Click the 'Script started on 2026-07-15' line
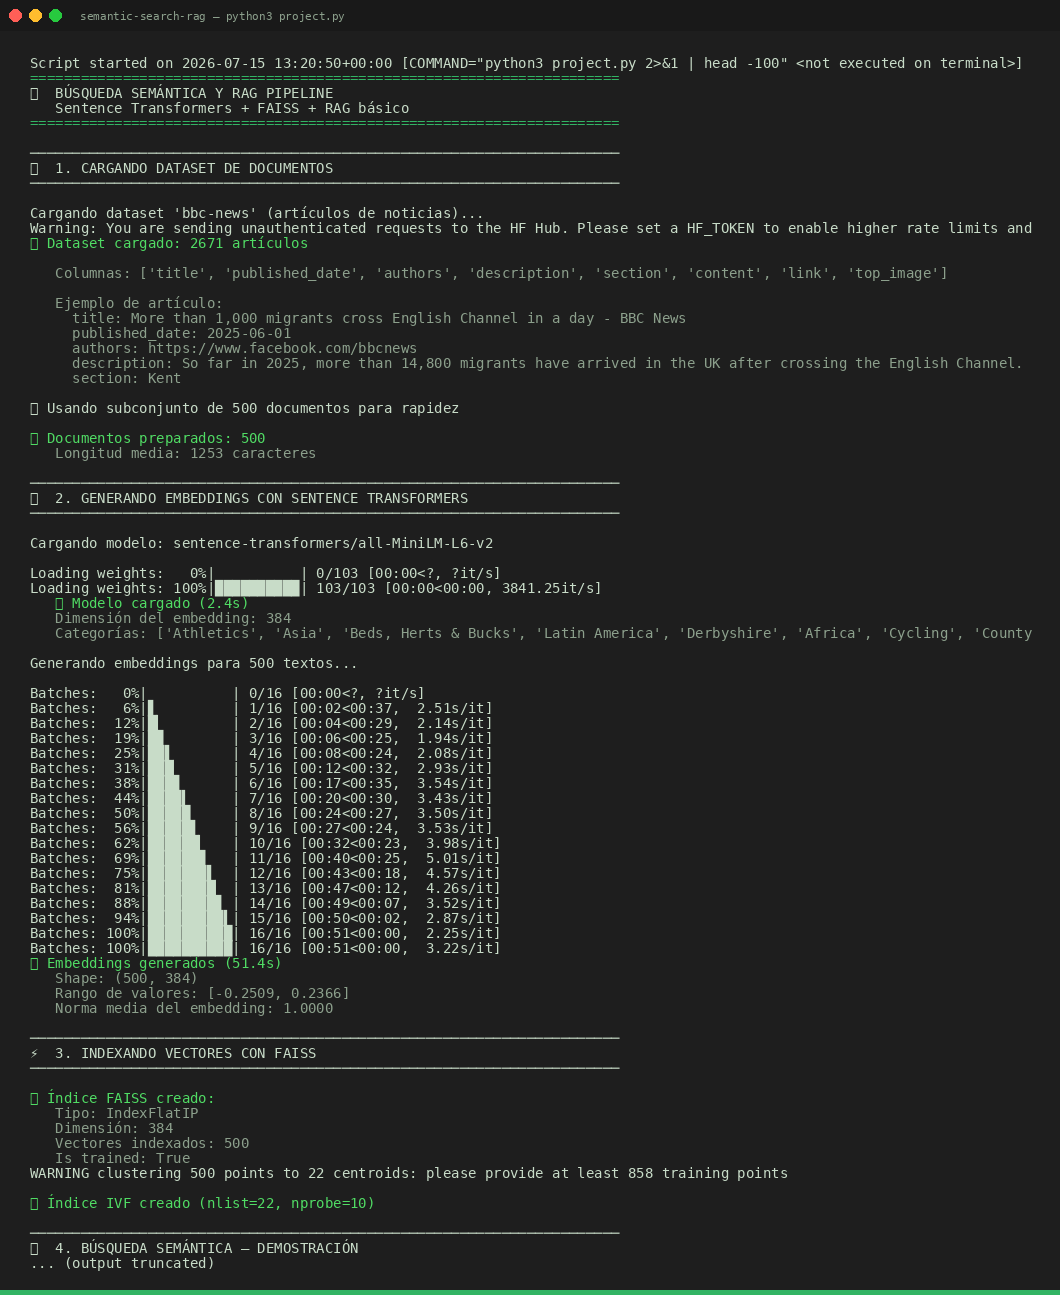The width and height of the screenshot is (1060, 1295). point(526,63)
